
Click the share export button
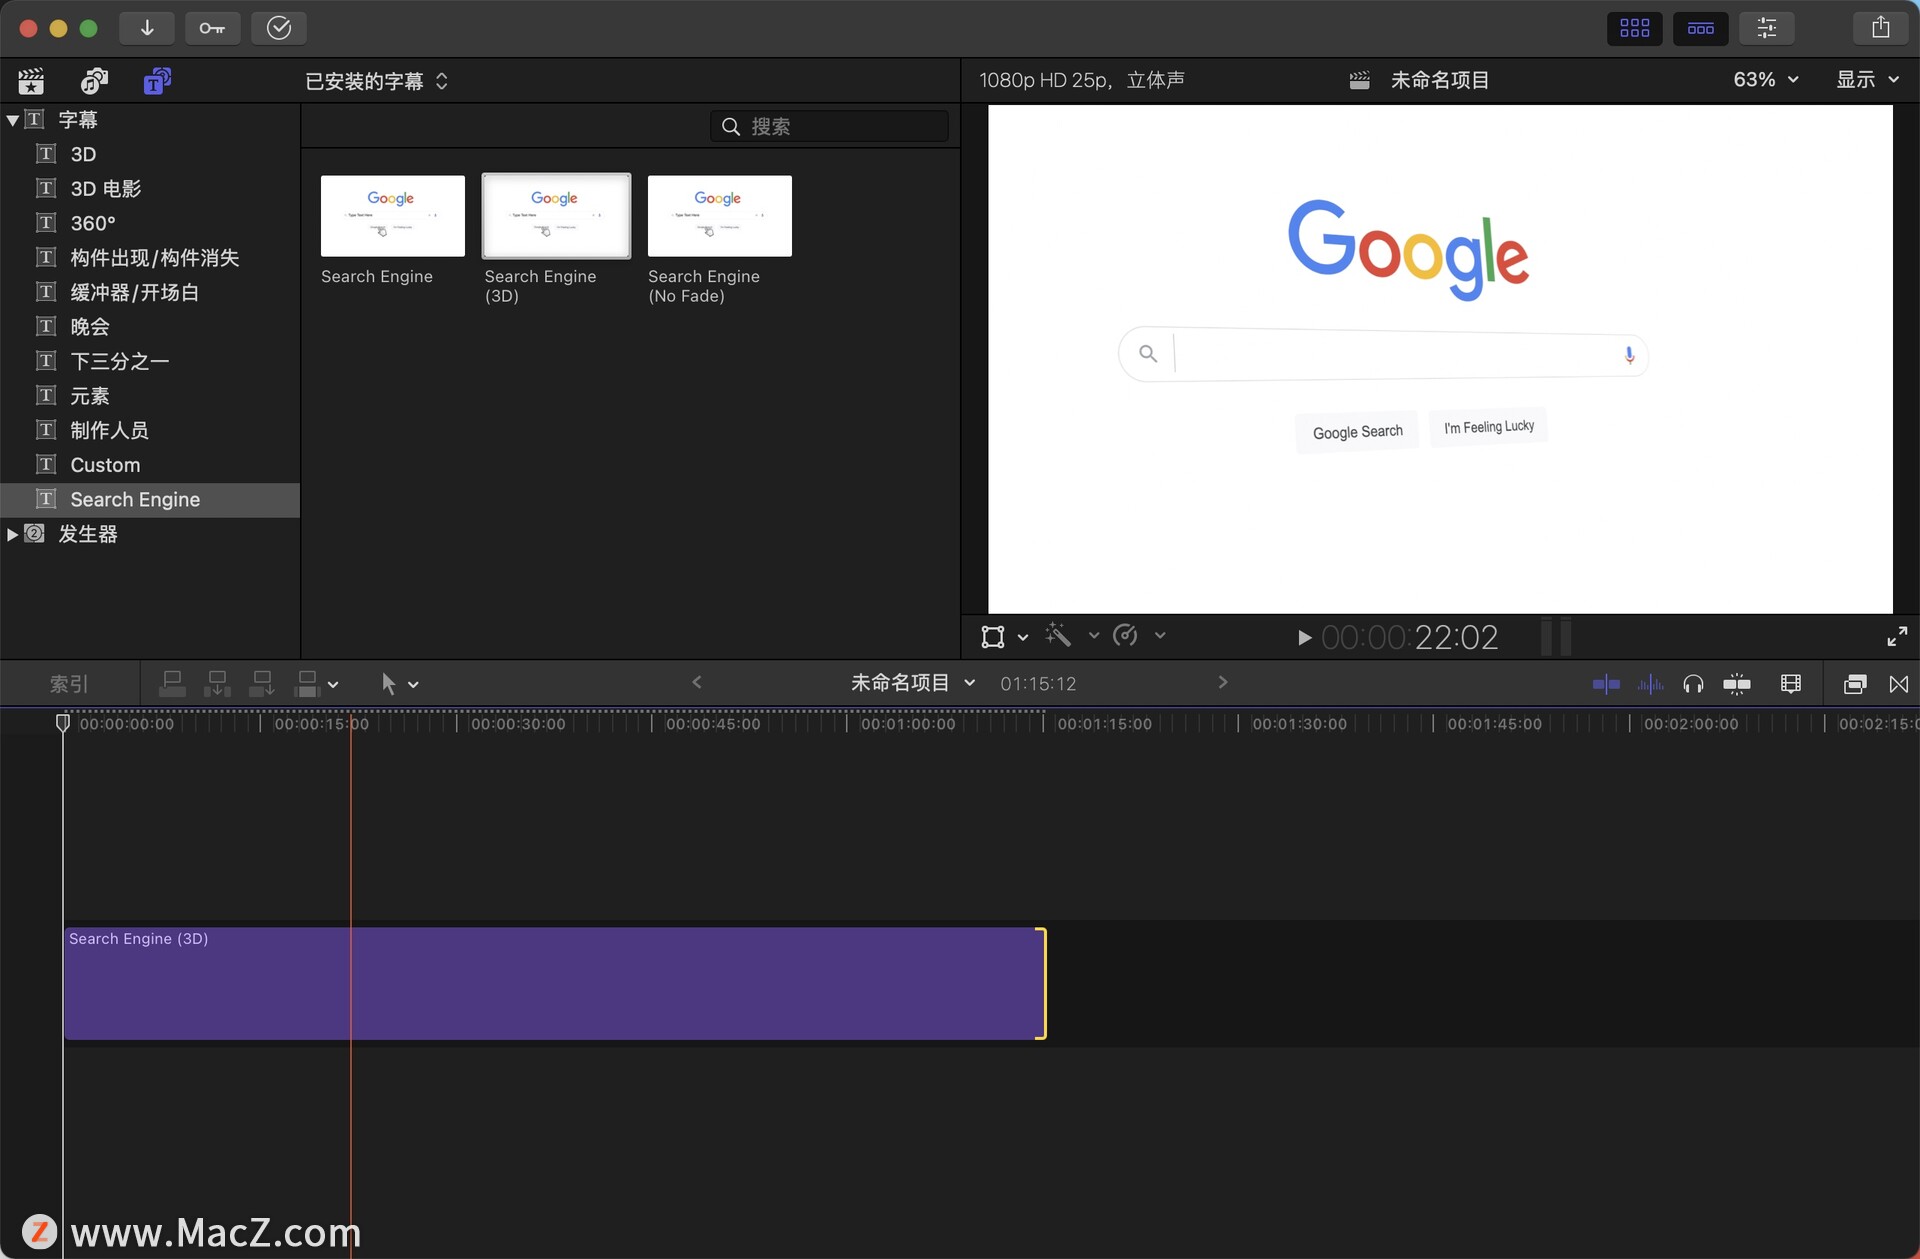pyautogui.click(x=1881, y=28)
